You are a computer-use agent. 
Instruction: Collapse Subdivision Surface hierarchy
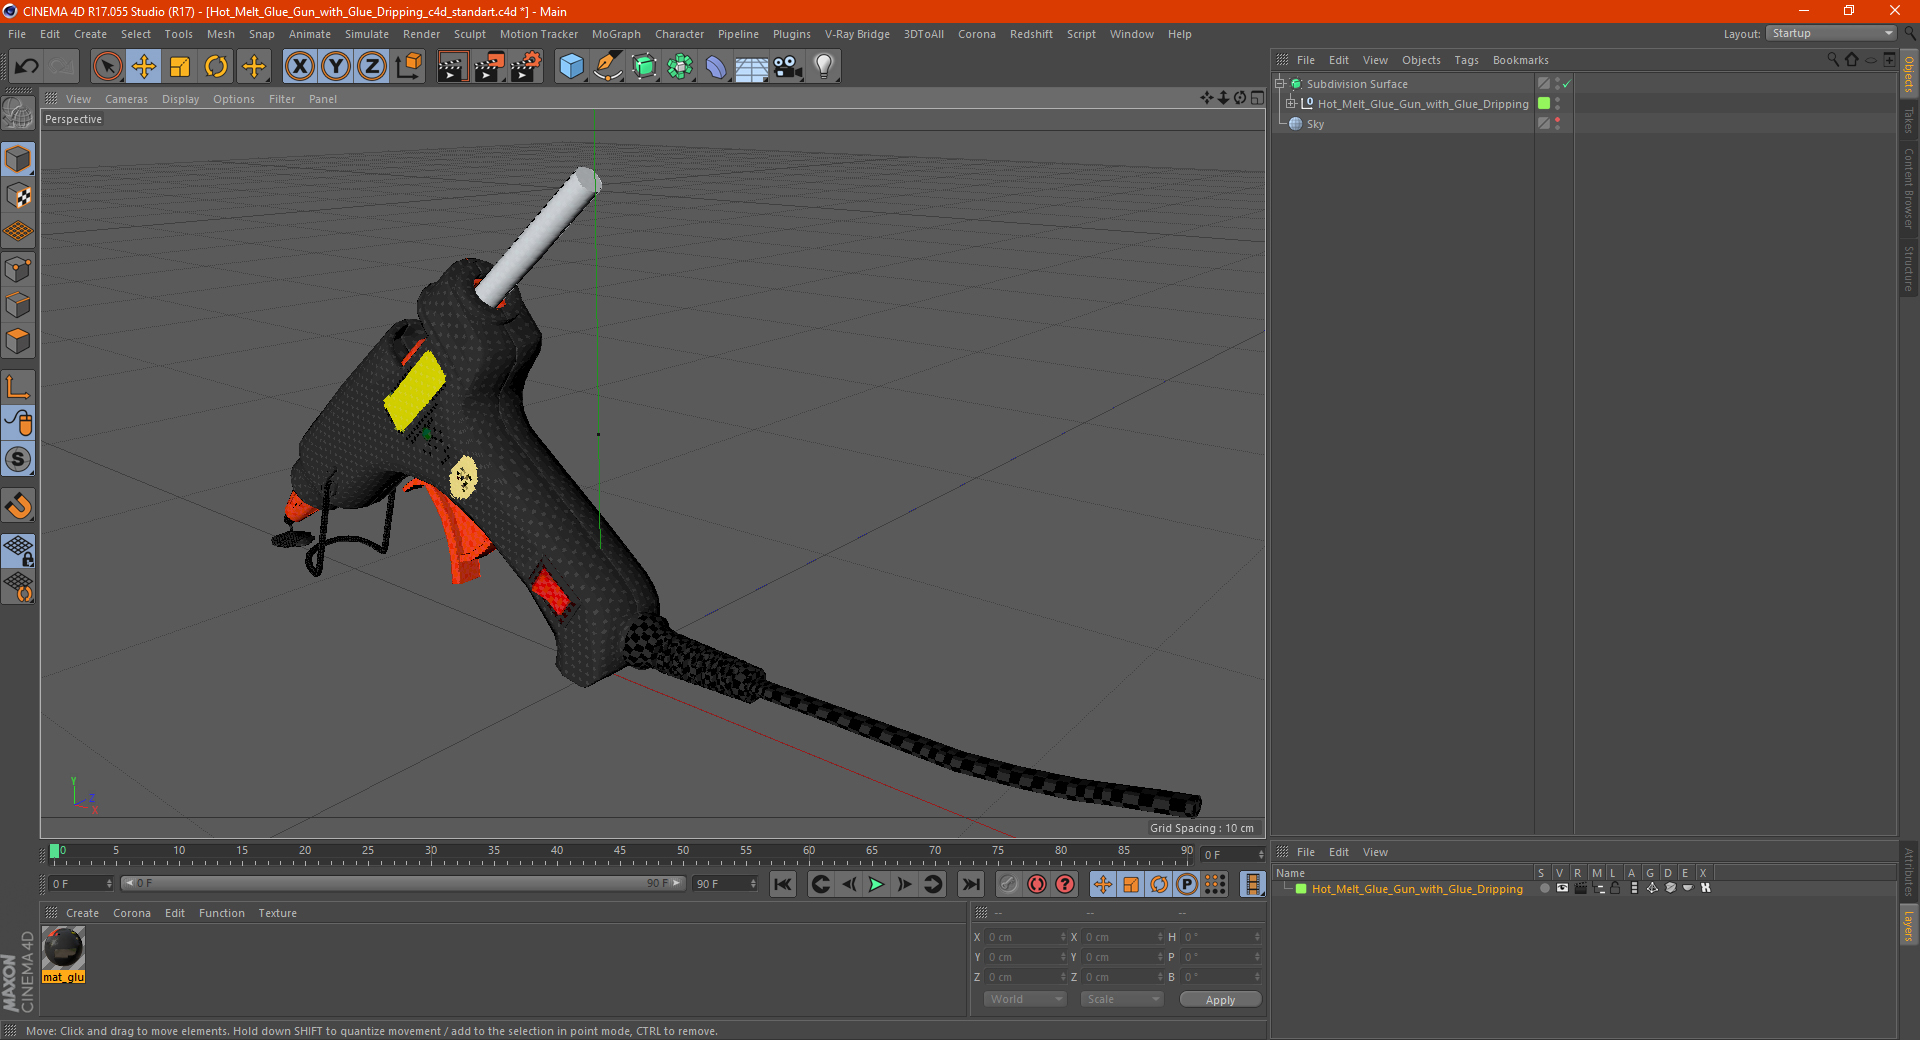point(1279,84)
